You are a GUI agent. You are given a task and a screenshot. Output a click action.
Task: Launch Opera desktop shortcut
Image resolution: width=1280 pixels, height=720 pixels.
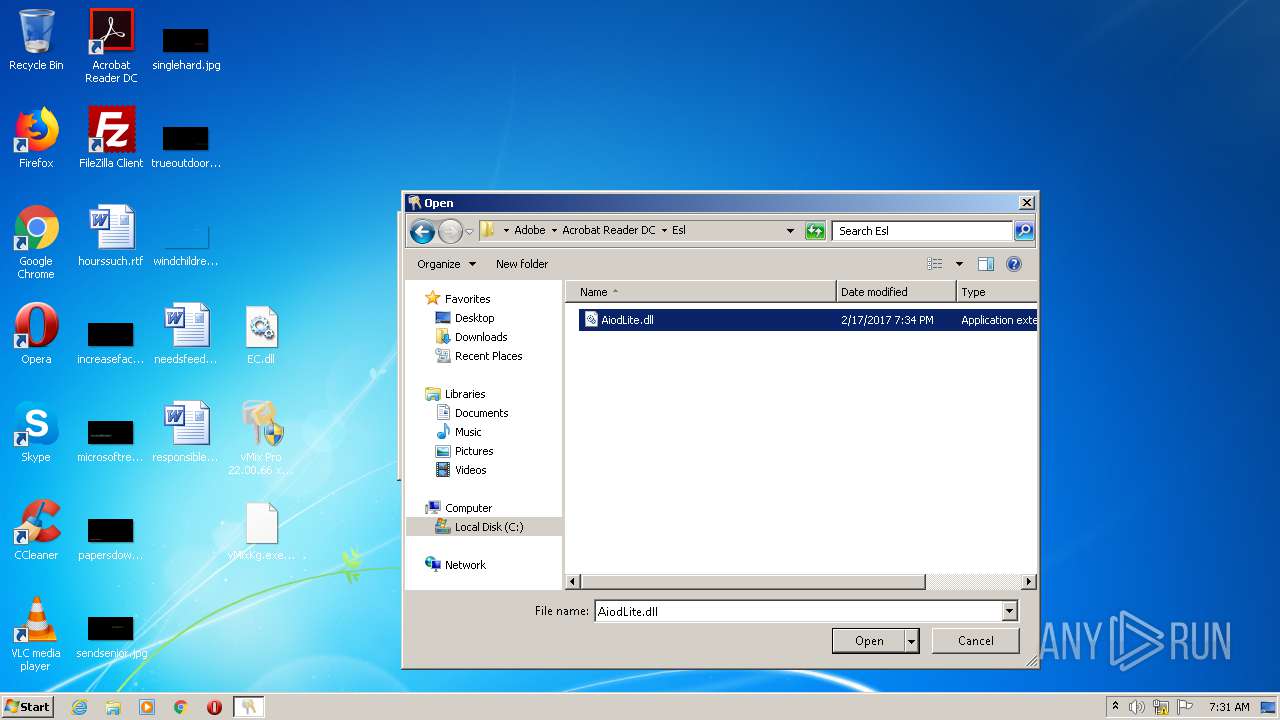[36, 334]
